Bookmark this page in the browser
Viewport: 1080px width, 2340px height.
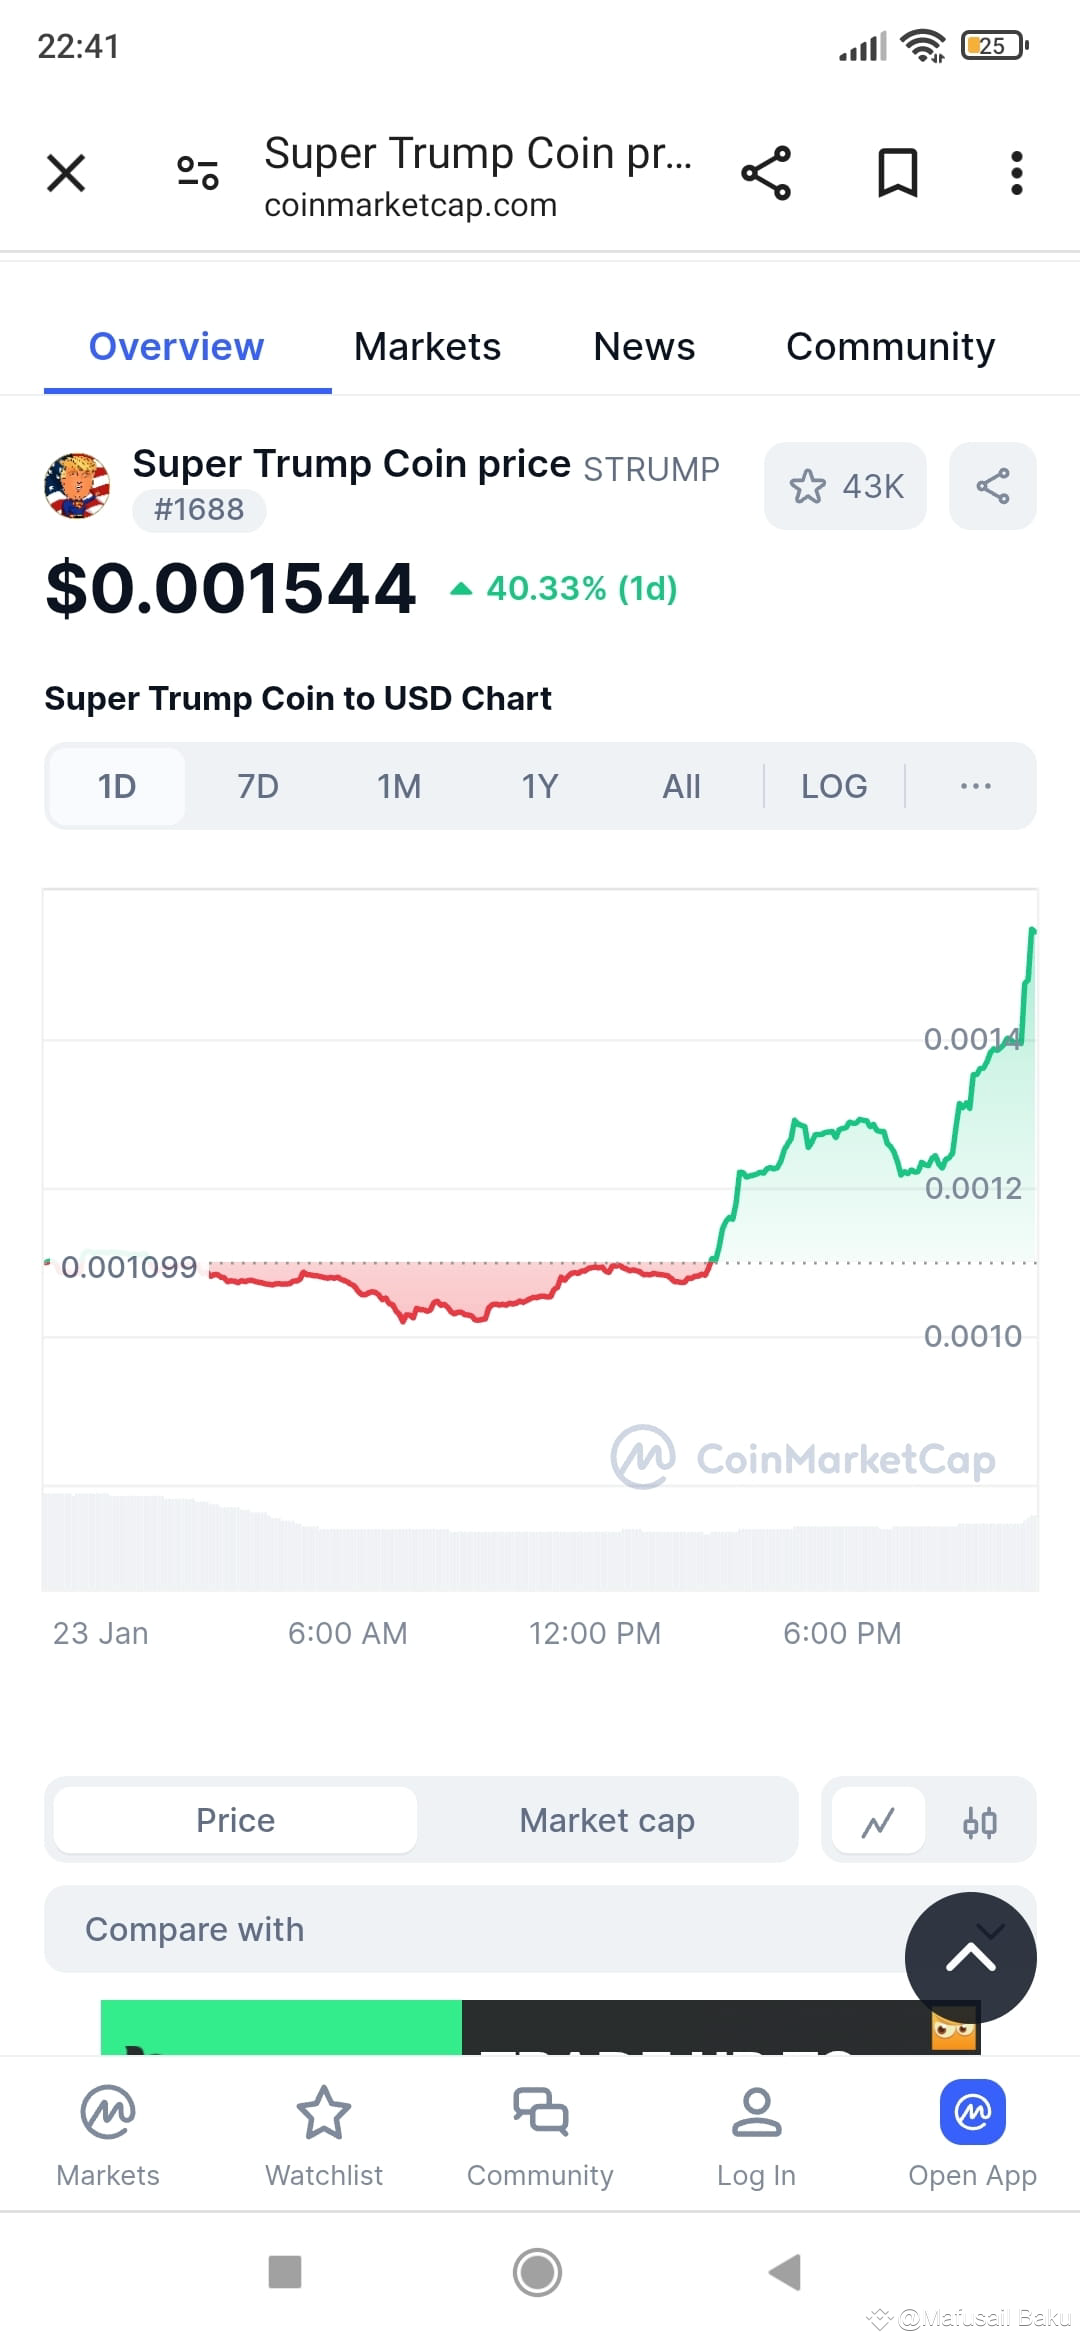896,172
